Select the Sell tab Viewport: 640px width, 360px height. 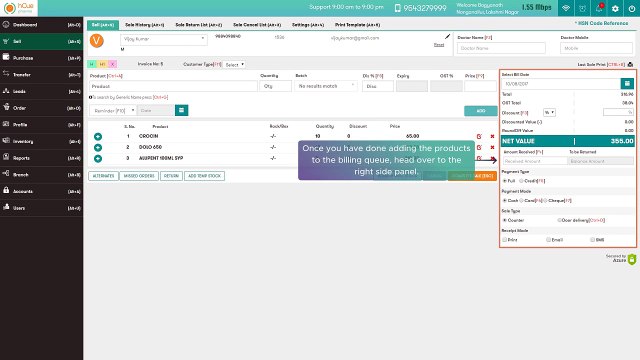tap(103, 25)
